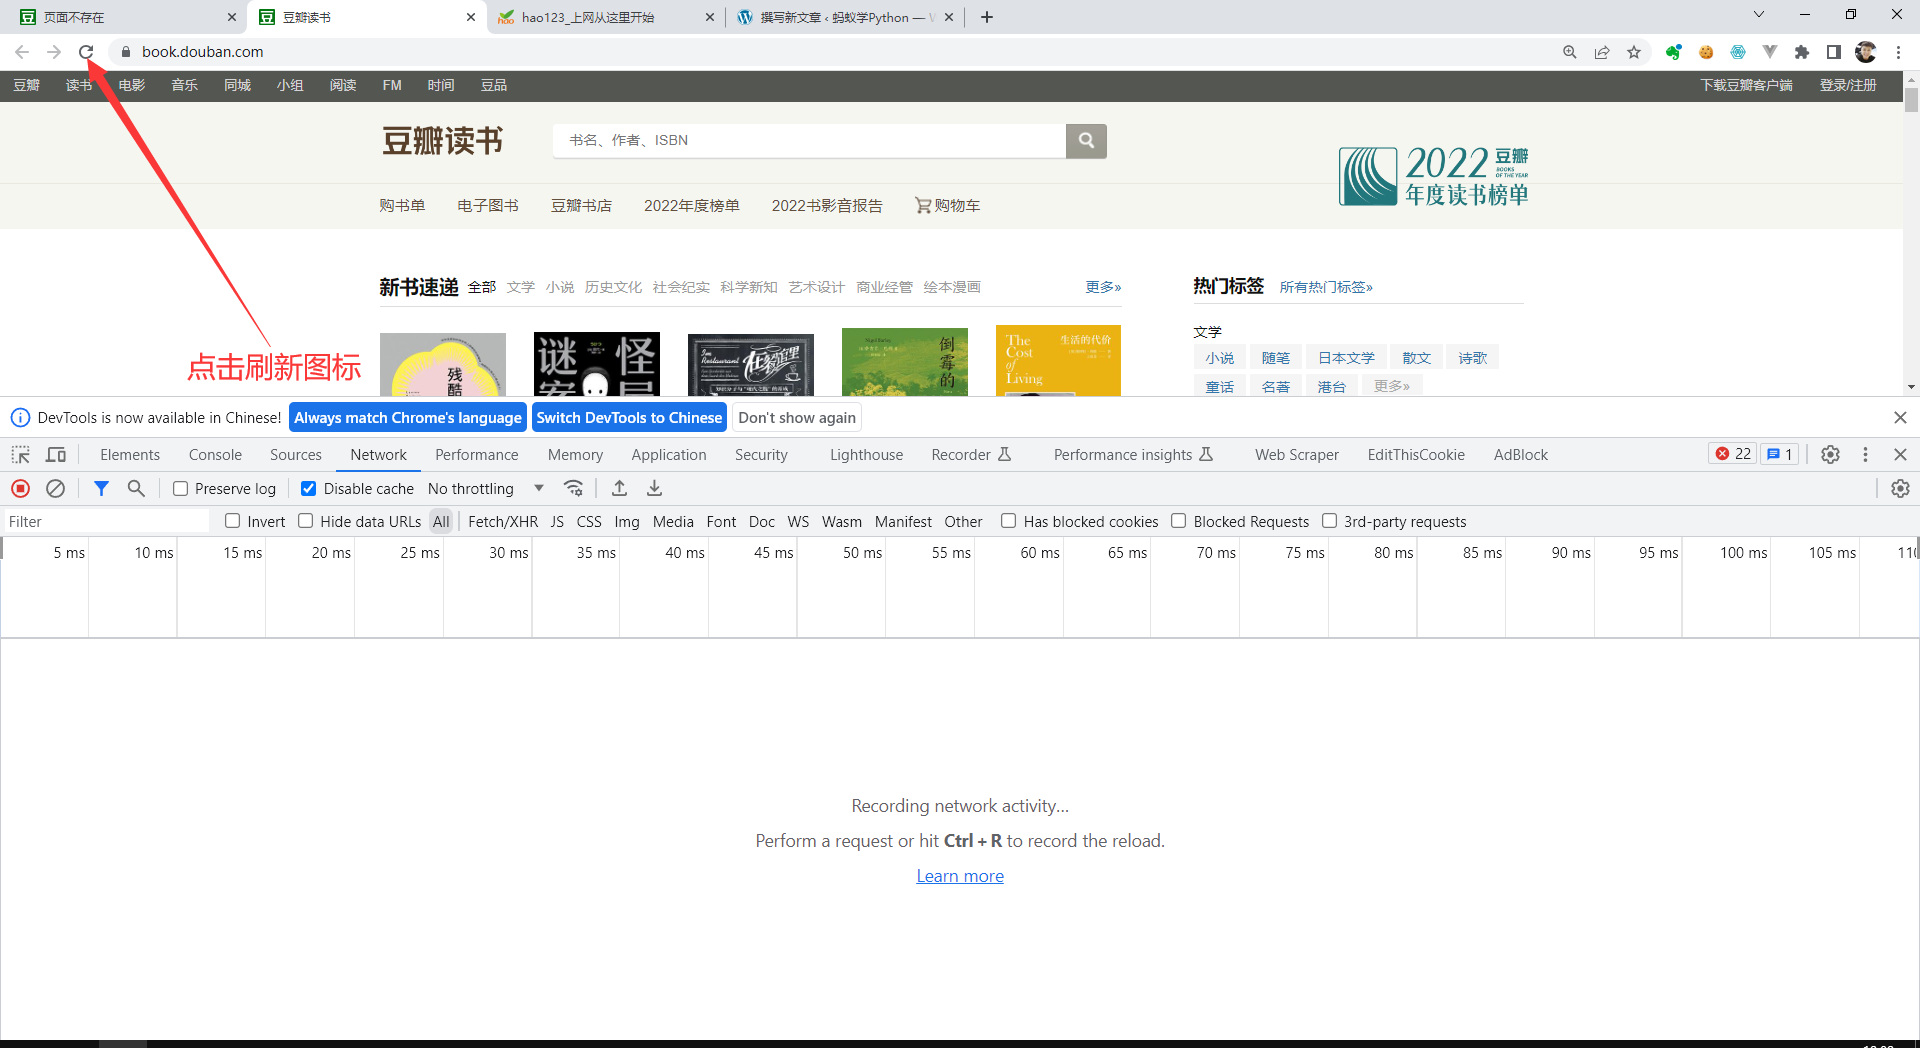The image size is (1920, 1048).
Task: Open DevTools customize three-dot menu
Action: pos(1865,455)
